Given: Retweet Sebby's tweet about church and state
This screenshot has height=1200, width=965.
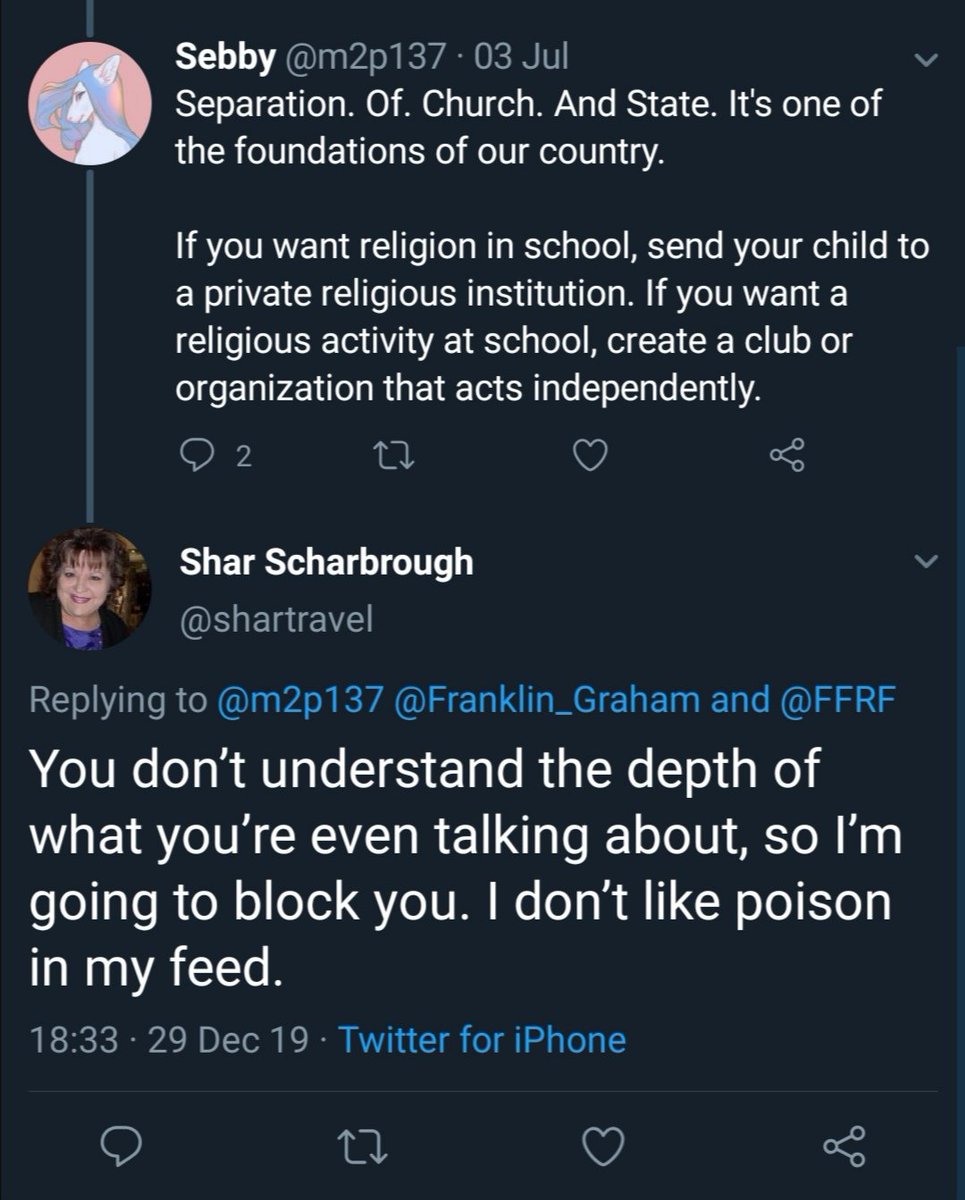Looking at the screenshot, I should (387, 457).
